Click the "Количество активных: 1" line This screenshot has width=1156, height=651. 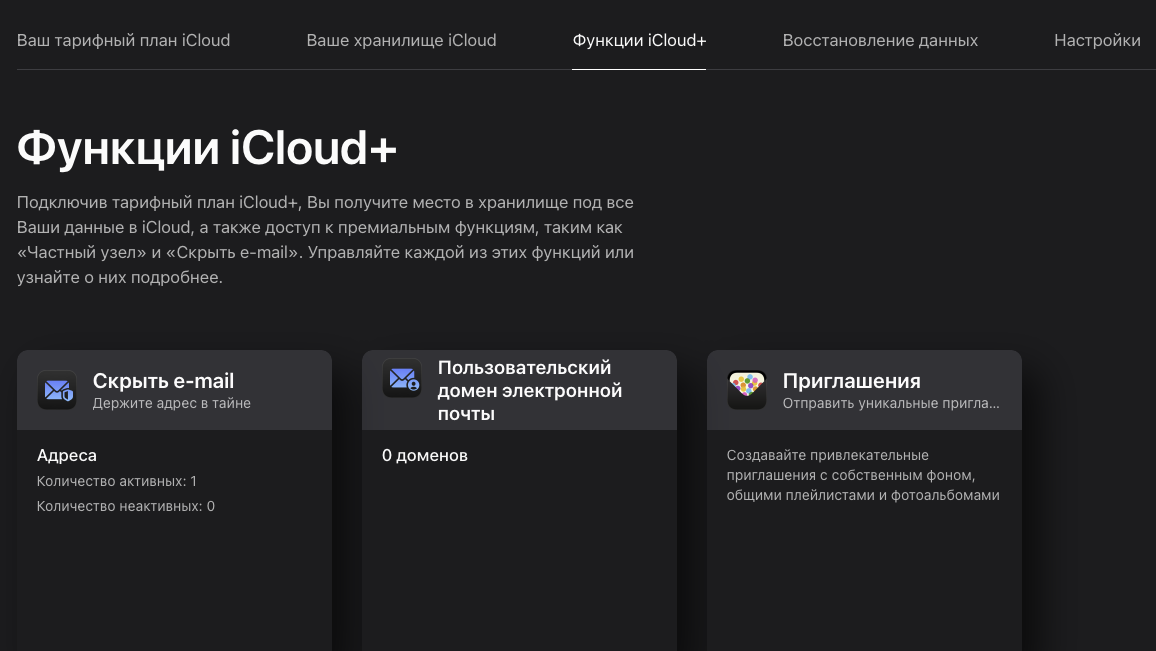coord(116,481)
